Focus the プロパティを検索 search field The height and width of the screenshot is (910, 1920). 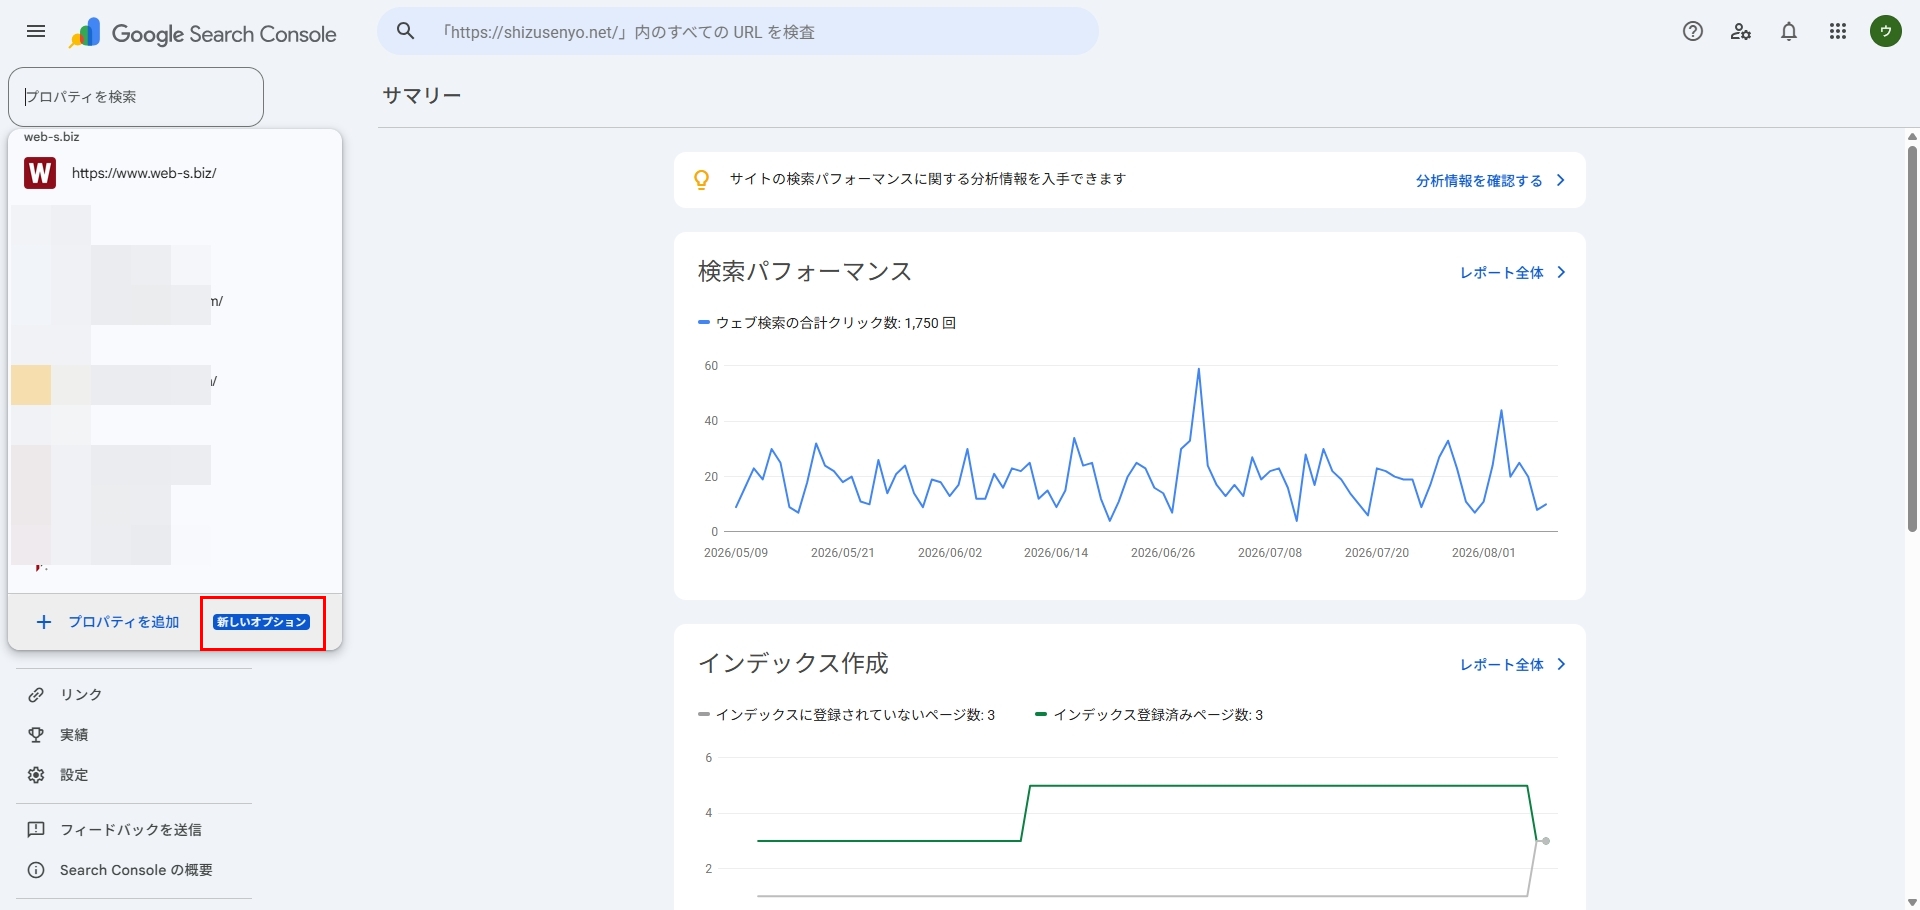[x=136, y=97]
